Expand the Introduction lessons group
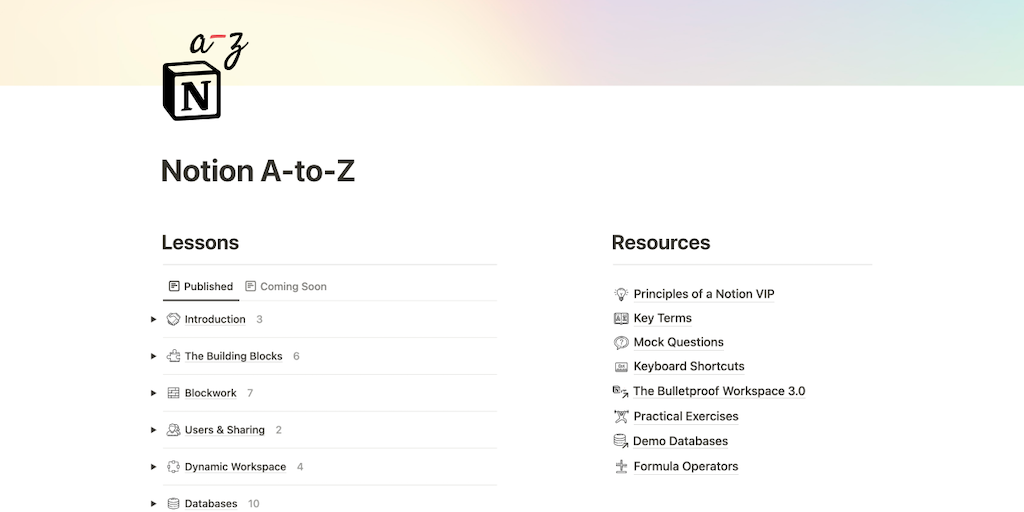1024x512 pixels. point(154,320)
